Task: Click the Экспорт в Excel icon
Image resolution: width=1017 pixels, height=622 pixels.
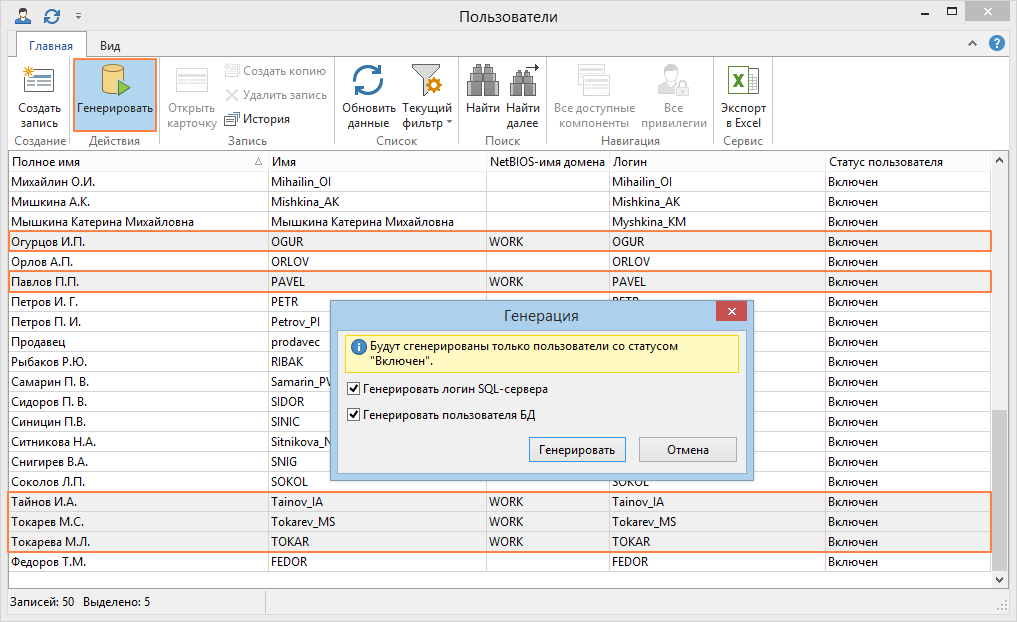Action: pyautogui.click(x=743, y=81)
